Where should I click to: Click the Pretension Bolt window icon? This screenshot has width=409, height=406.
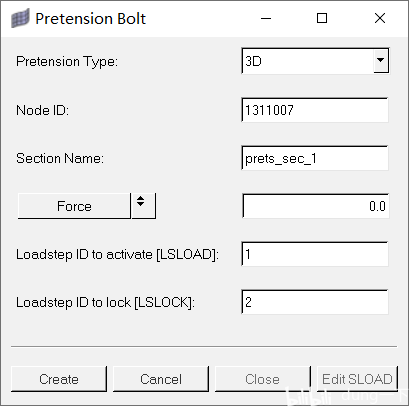point(20,18)
